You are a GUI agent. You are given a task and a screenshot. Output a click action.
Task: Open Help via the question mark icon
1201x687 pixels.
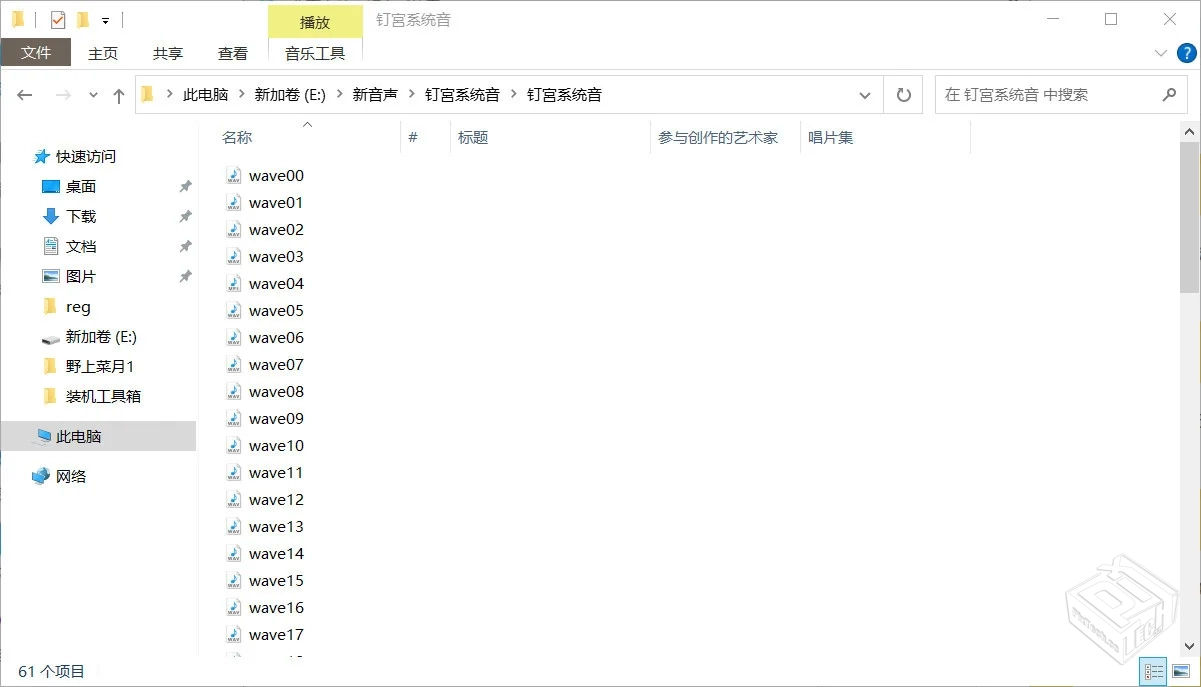1186,53
